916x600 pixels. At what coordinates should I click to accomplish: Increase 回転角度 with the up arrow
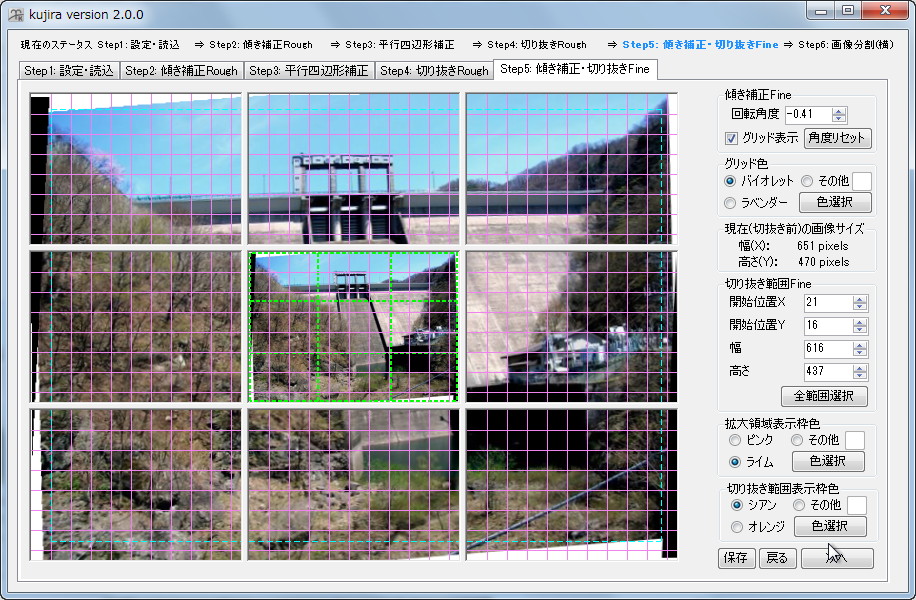tap(839, 111)
